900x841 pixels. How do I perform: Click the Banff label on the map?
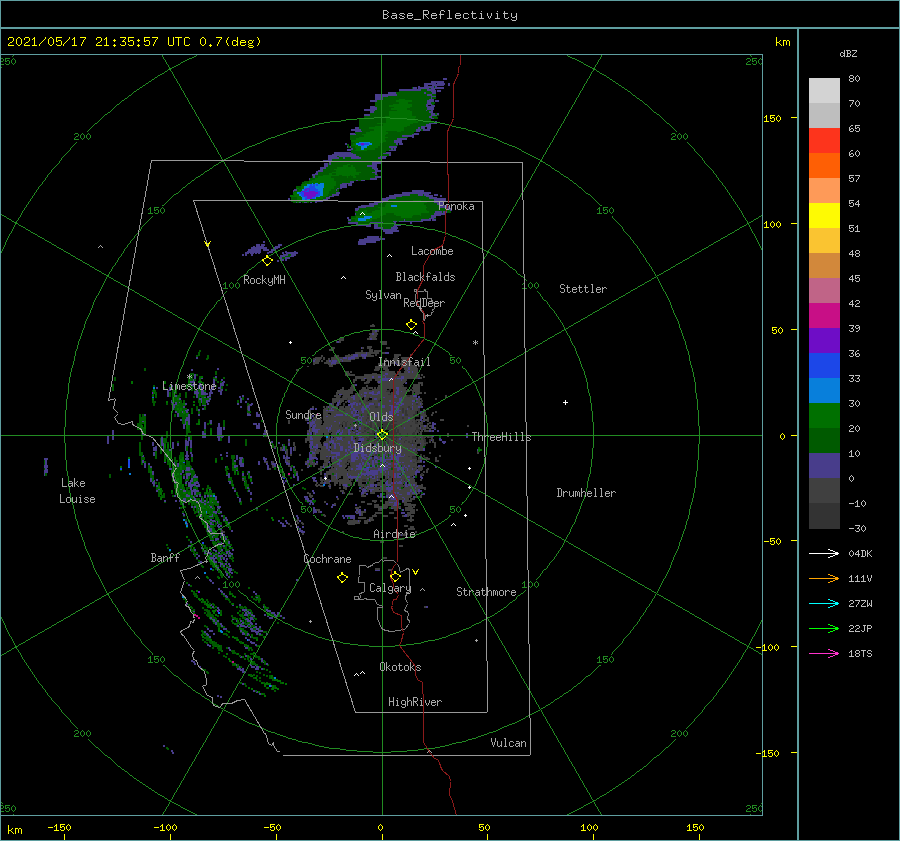coord(165,557)
